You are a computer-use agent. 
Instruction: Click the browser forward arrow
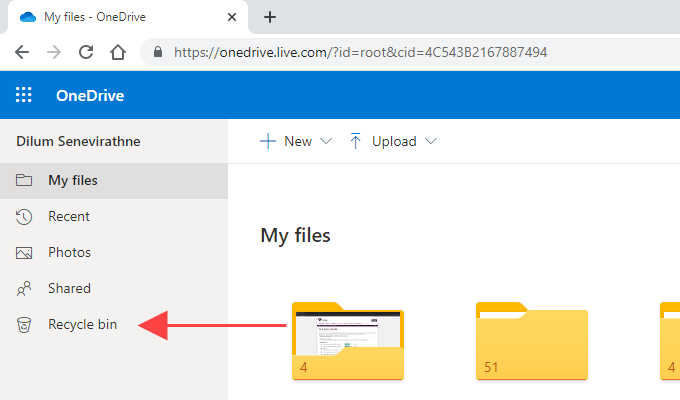click(x=54, y=52)
